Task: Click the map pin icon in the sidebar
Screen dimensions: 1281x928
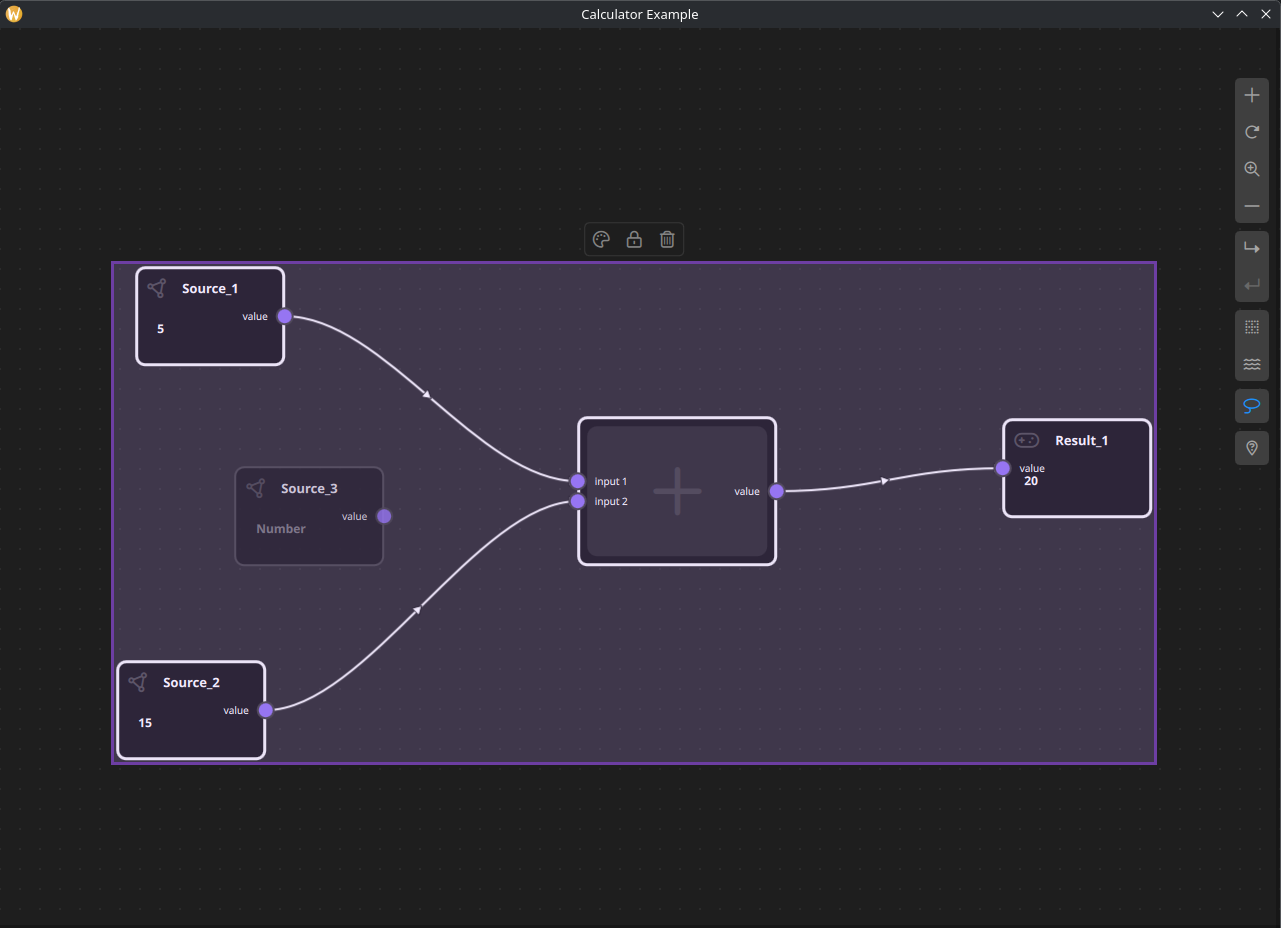Action: click(1251, 447)
